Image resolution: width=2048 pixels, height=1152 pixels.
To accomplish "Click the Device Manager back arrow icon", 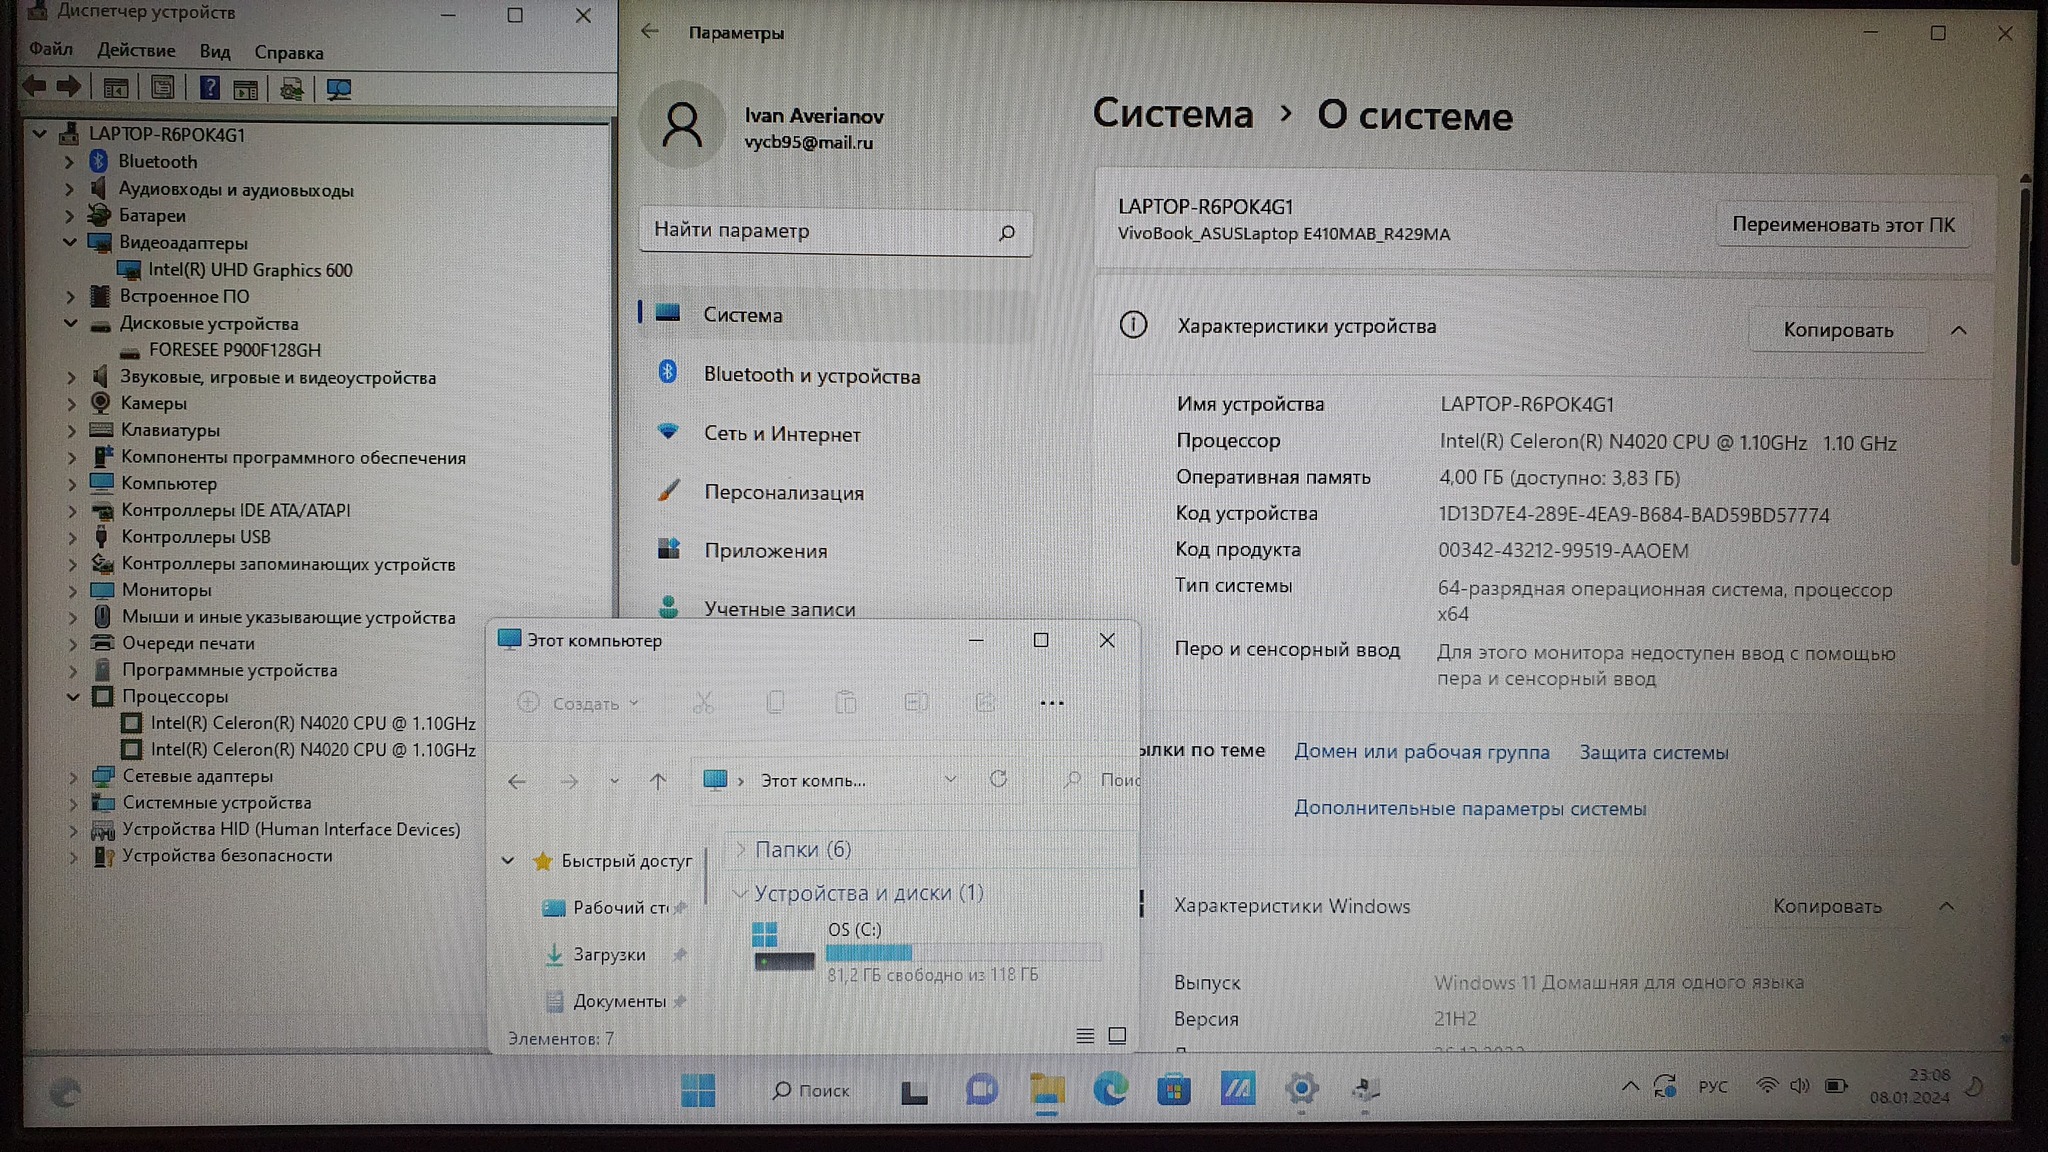I will (34, 87).
